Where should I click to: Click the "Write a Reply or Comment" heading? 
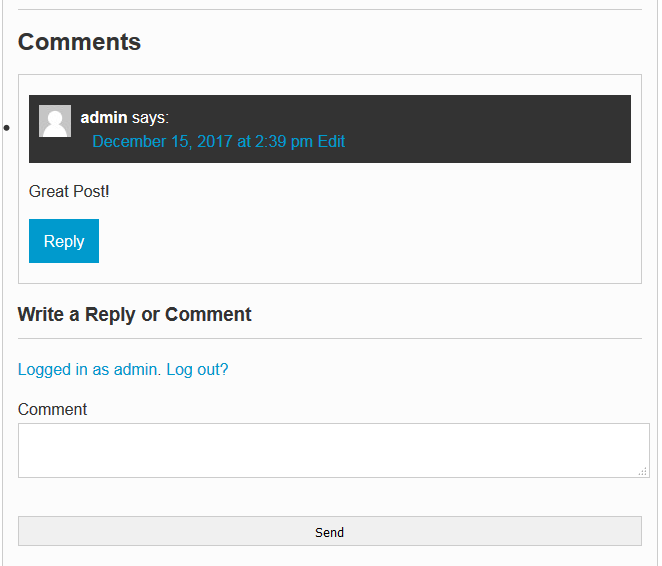click(134, 314)
